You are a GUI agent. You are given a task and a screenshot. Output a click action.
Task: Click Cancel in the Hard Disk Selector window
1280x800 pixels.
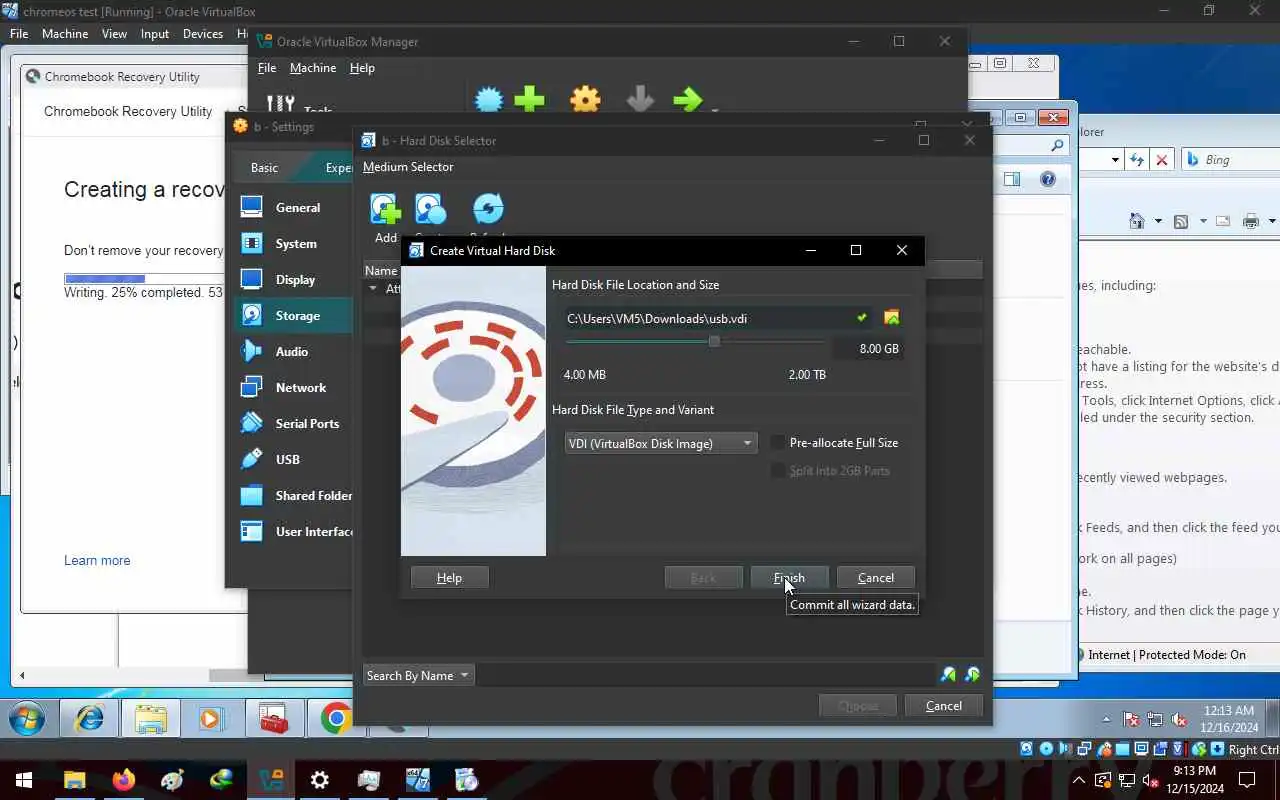click(944, 706)
